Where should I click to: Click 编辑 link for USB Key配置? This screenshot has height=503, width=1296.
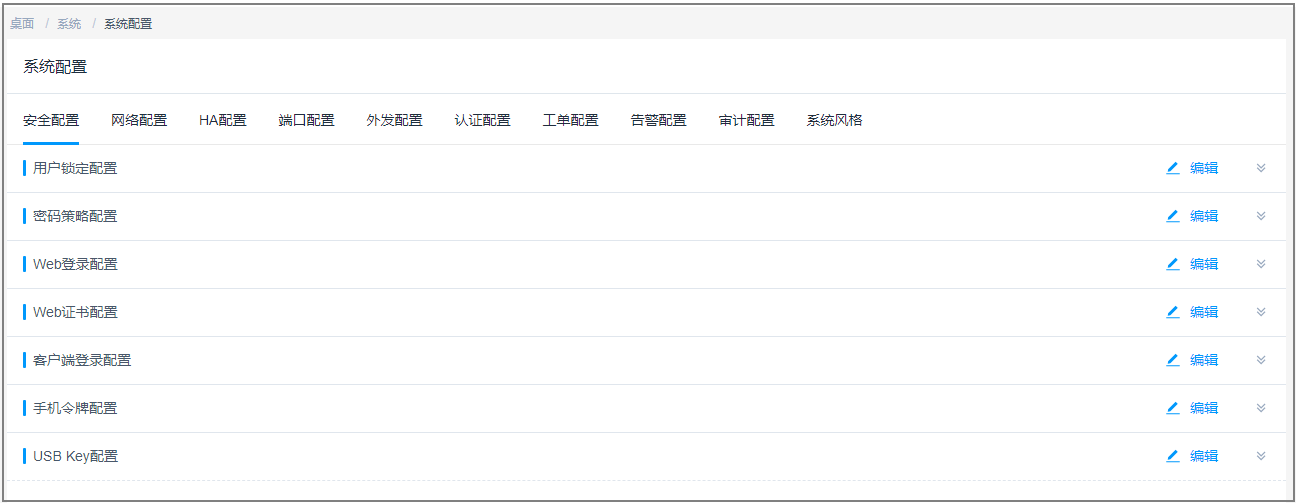coord(1204,456)
